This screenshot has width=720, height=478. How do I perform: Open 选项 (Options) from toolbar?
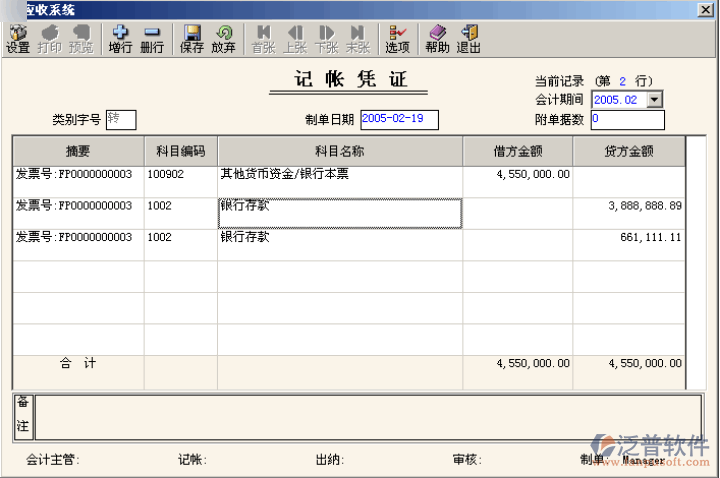click(397, 39)
